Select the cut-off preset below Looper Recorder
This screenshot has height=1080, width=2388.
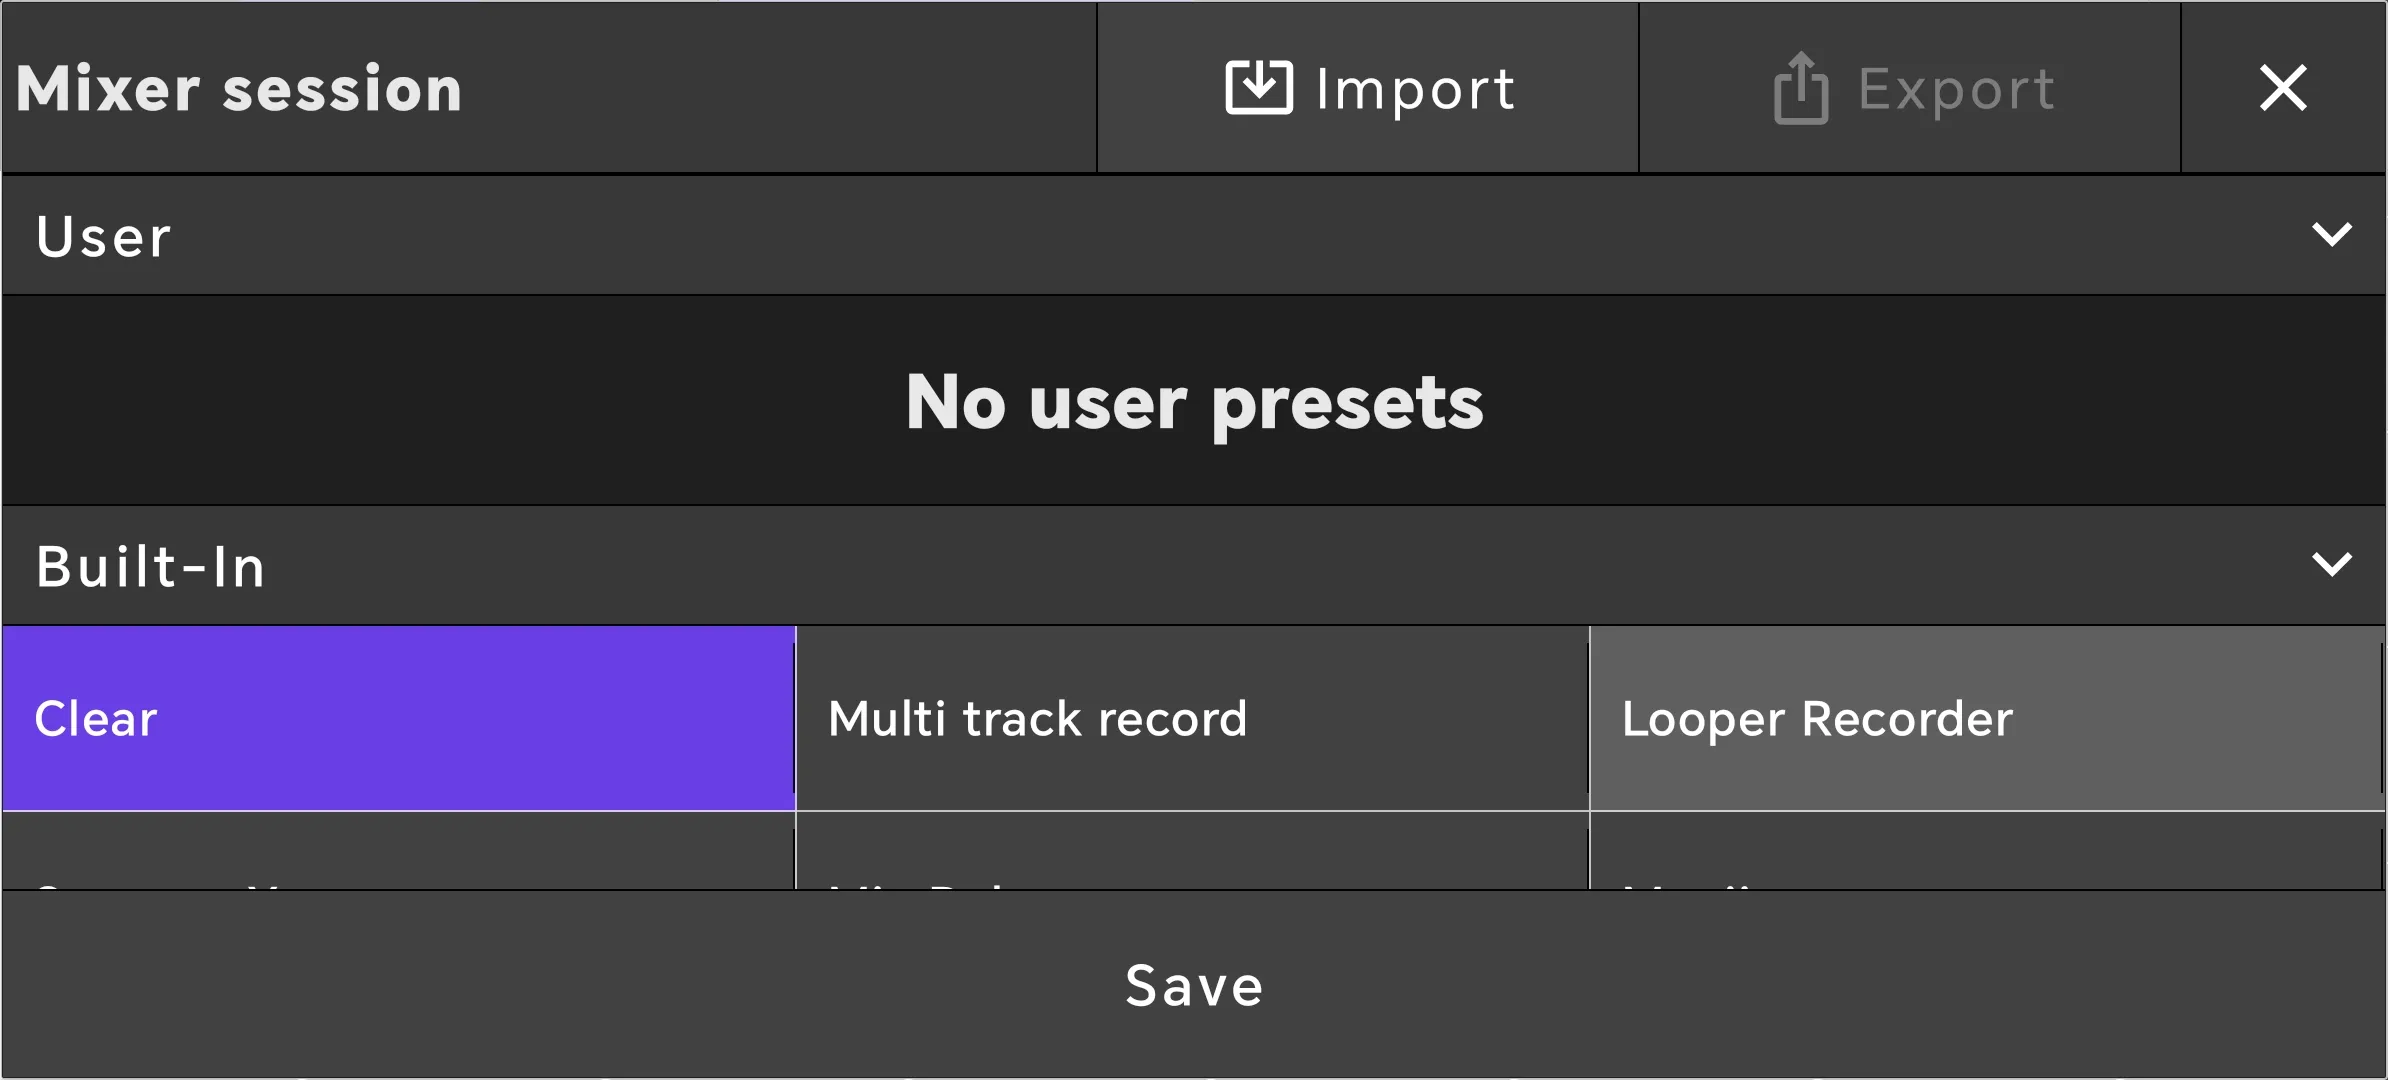coord(1985,852)
